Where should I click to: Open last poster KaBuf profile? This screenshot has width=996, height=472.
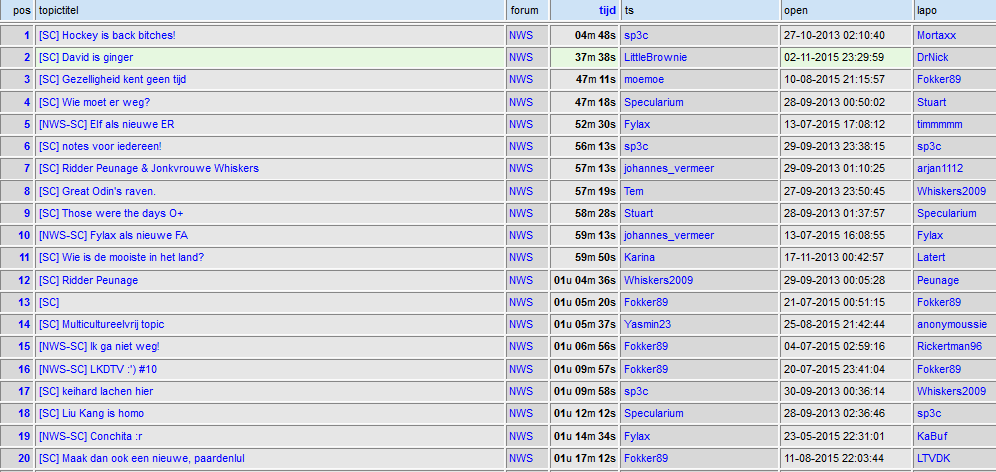coord(932,436)
